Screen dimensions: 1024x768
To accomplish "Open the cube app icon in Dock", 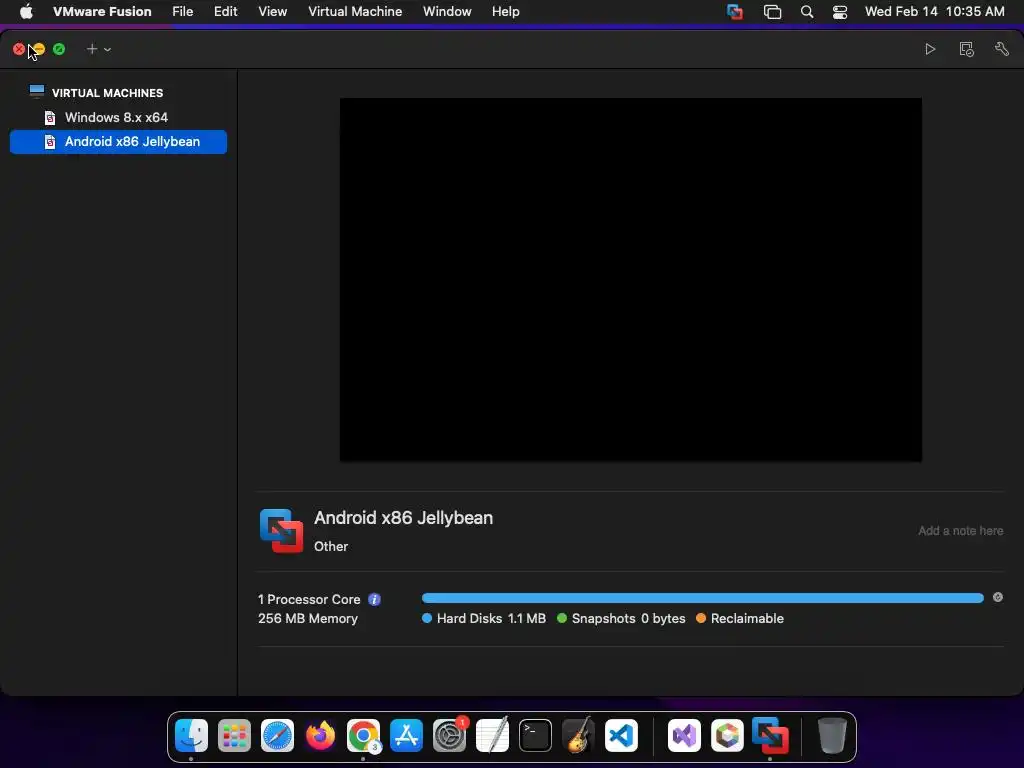I will [x=727, y=736].
